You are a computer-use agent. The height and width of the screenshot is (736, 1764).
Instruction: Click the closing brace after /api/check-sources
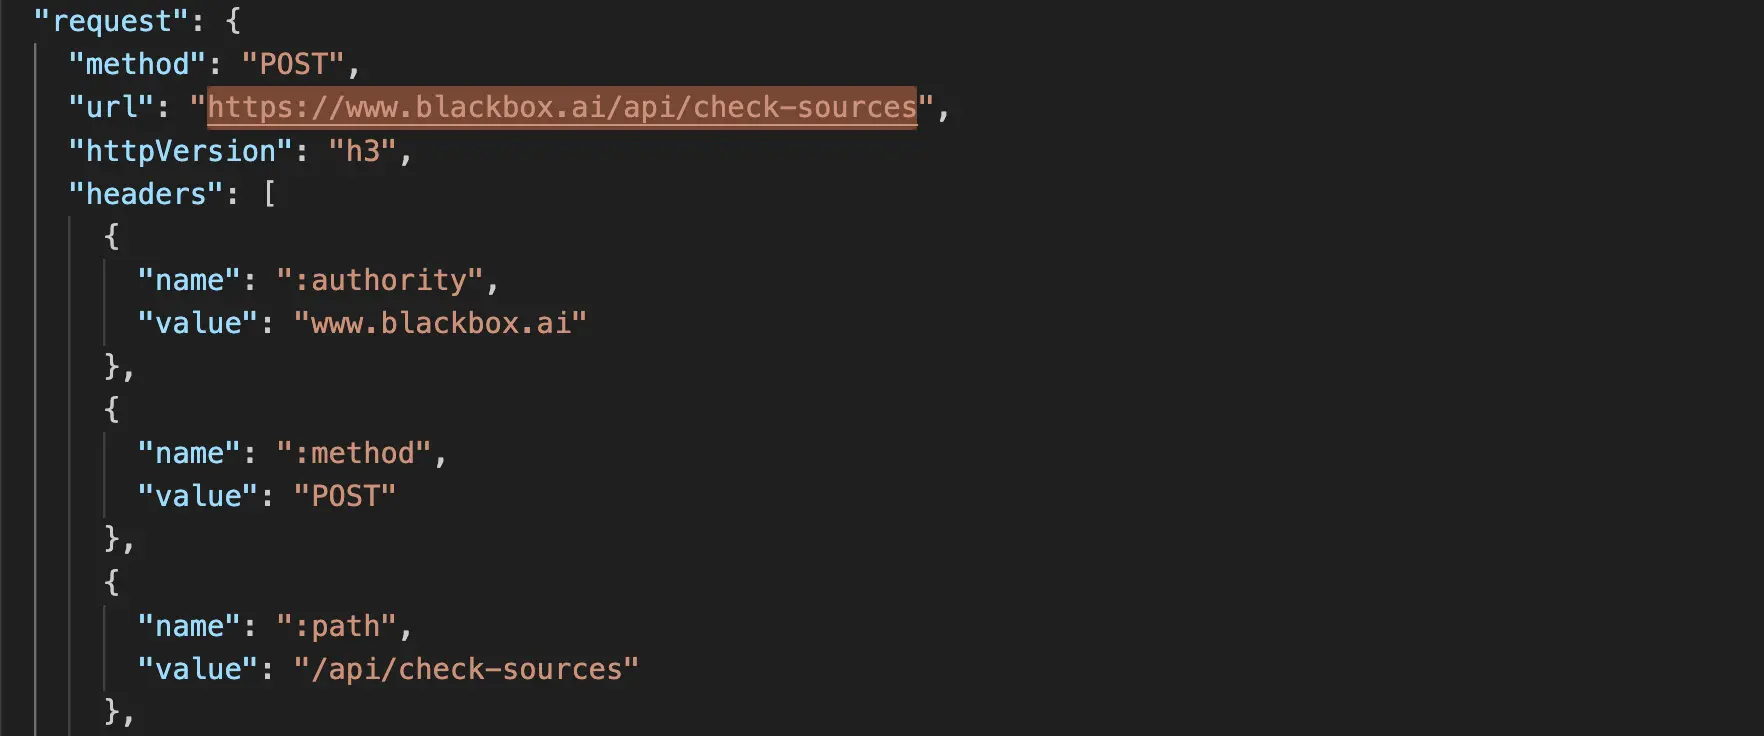(112, 712)
